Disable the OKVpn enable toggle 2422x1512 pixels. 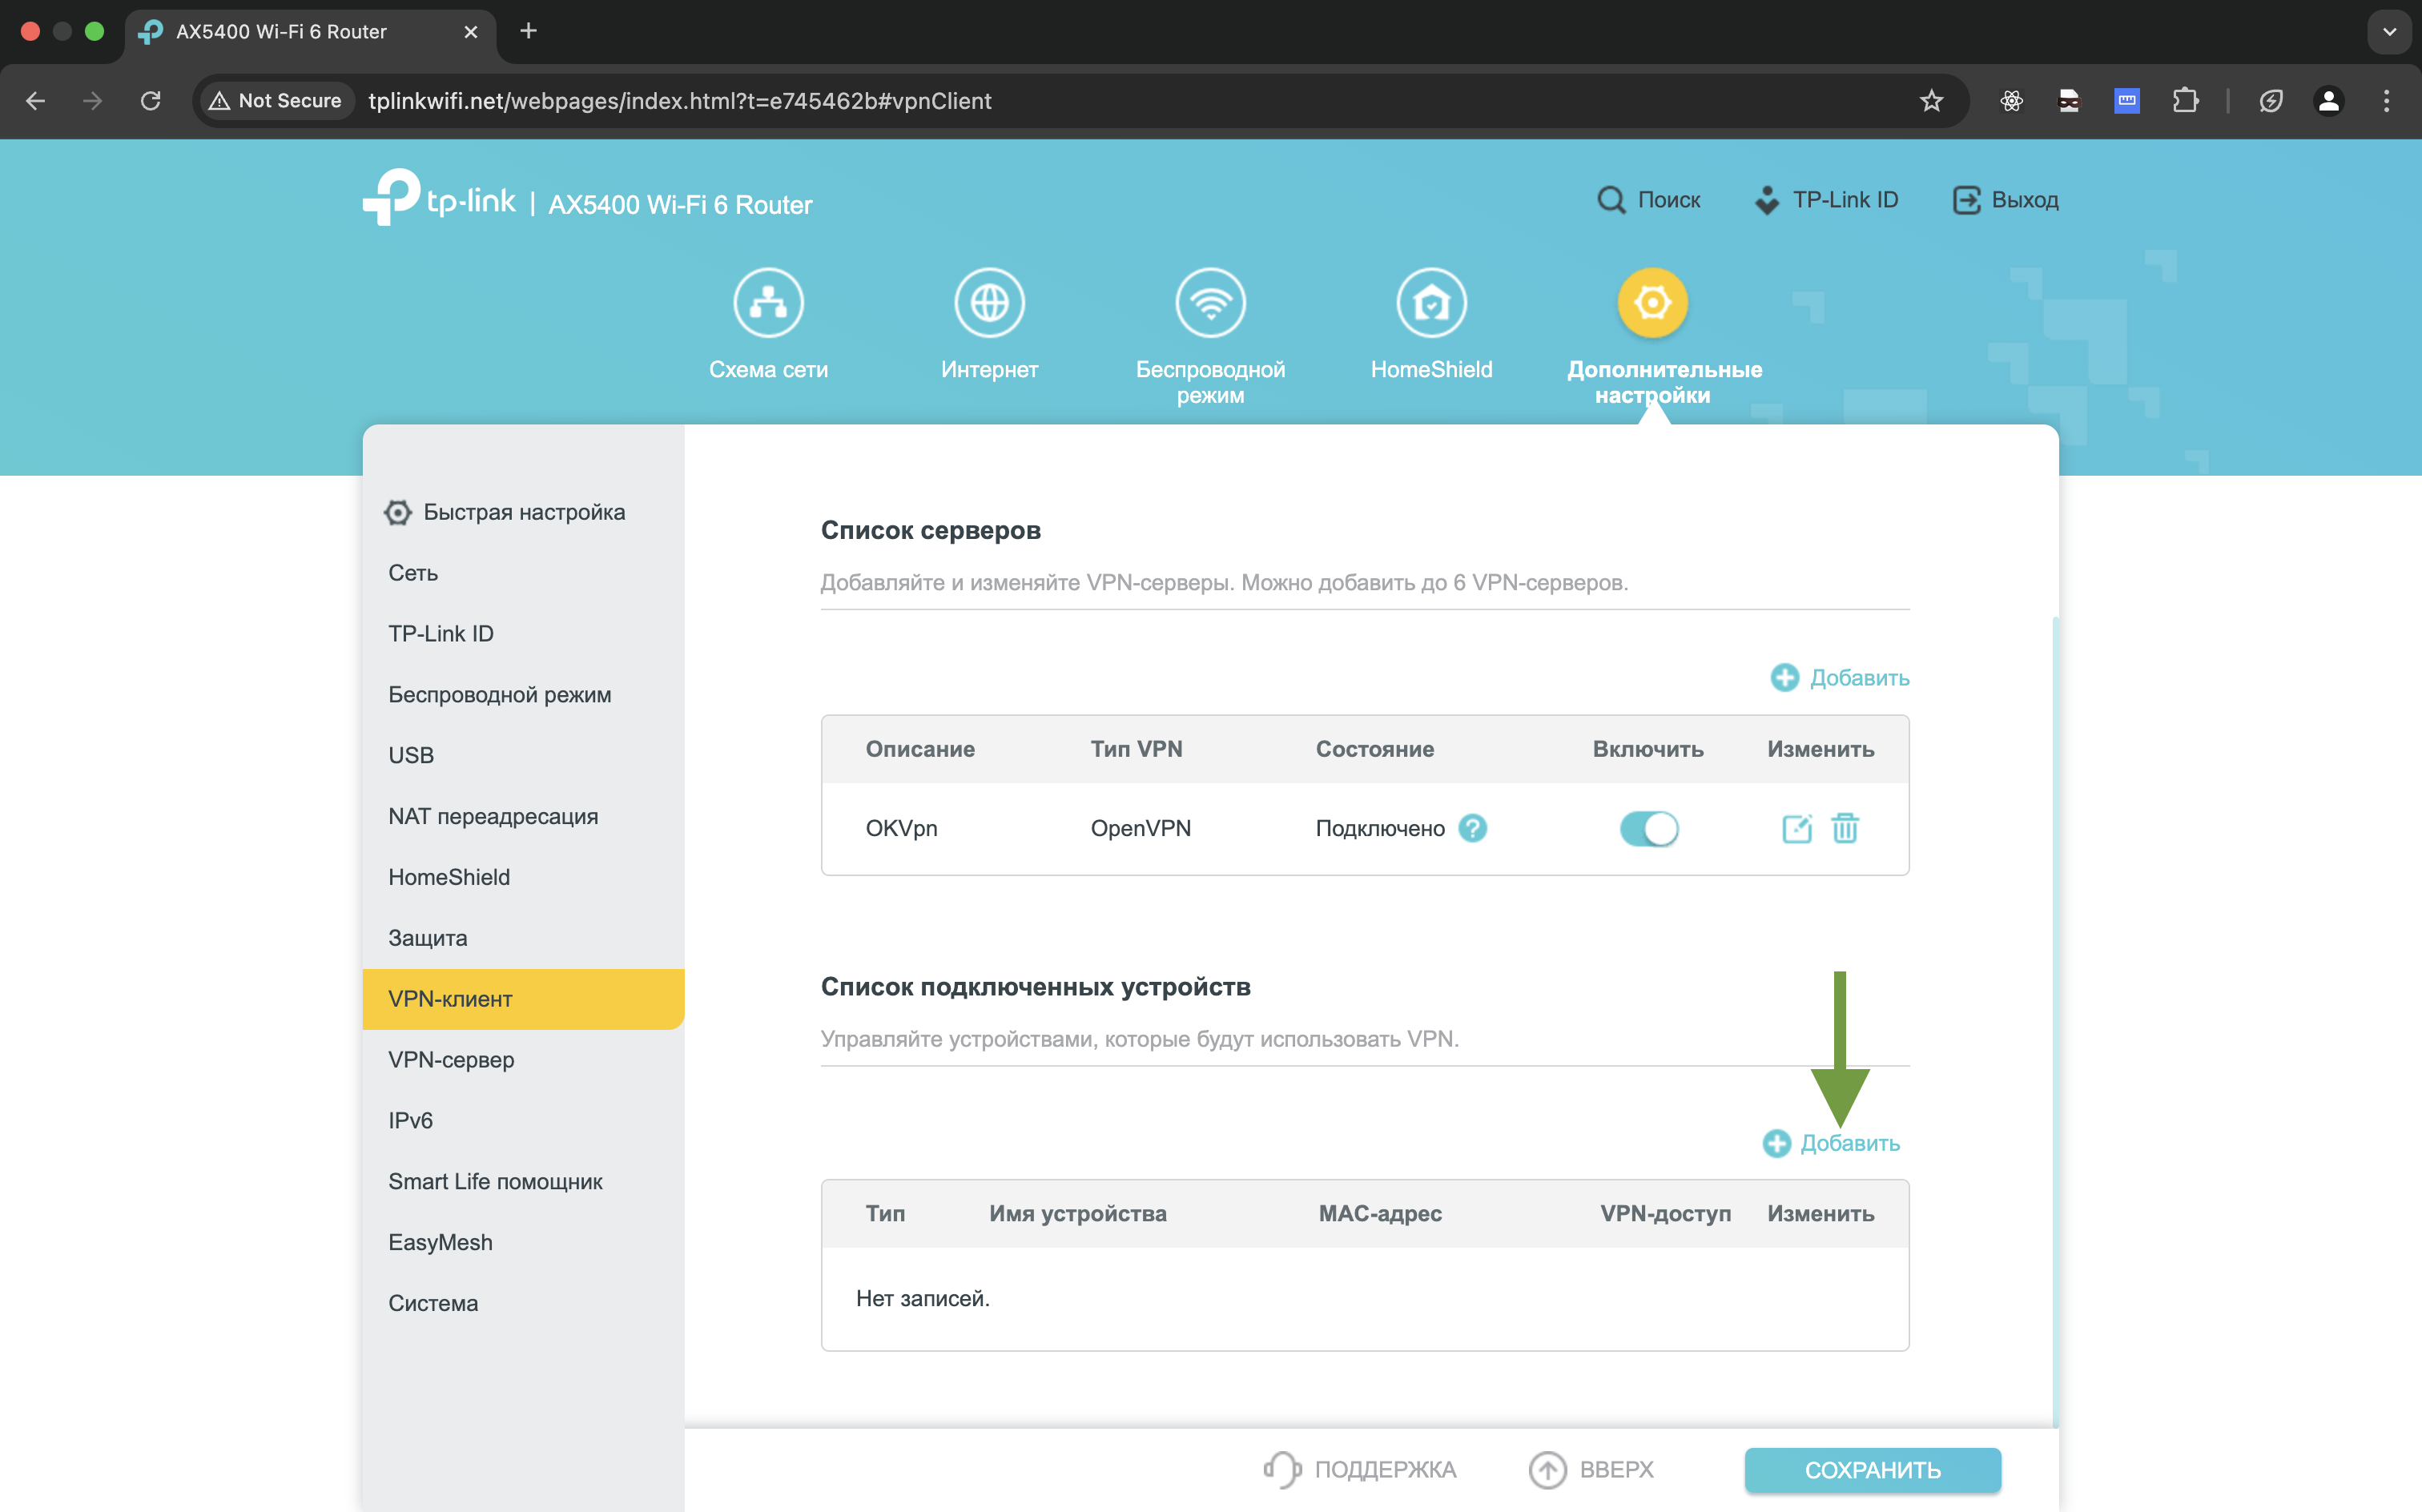(1649, 828)
